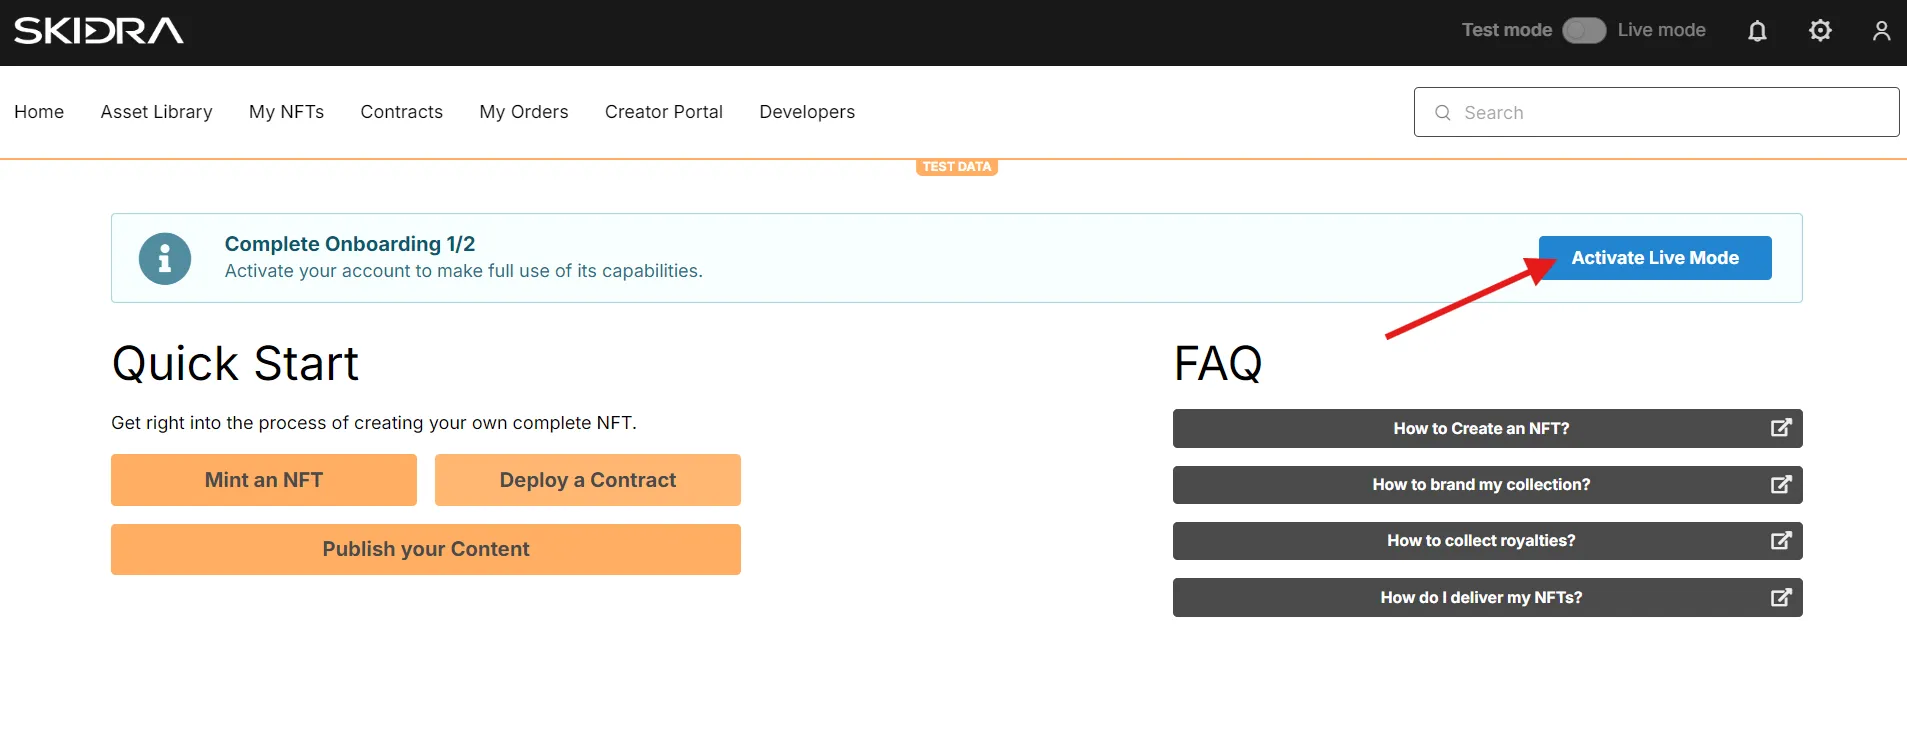Go to My Orders
The height and width of the screenshot is (731, 1907).
523,112
